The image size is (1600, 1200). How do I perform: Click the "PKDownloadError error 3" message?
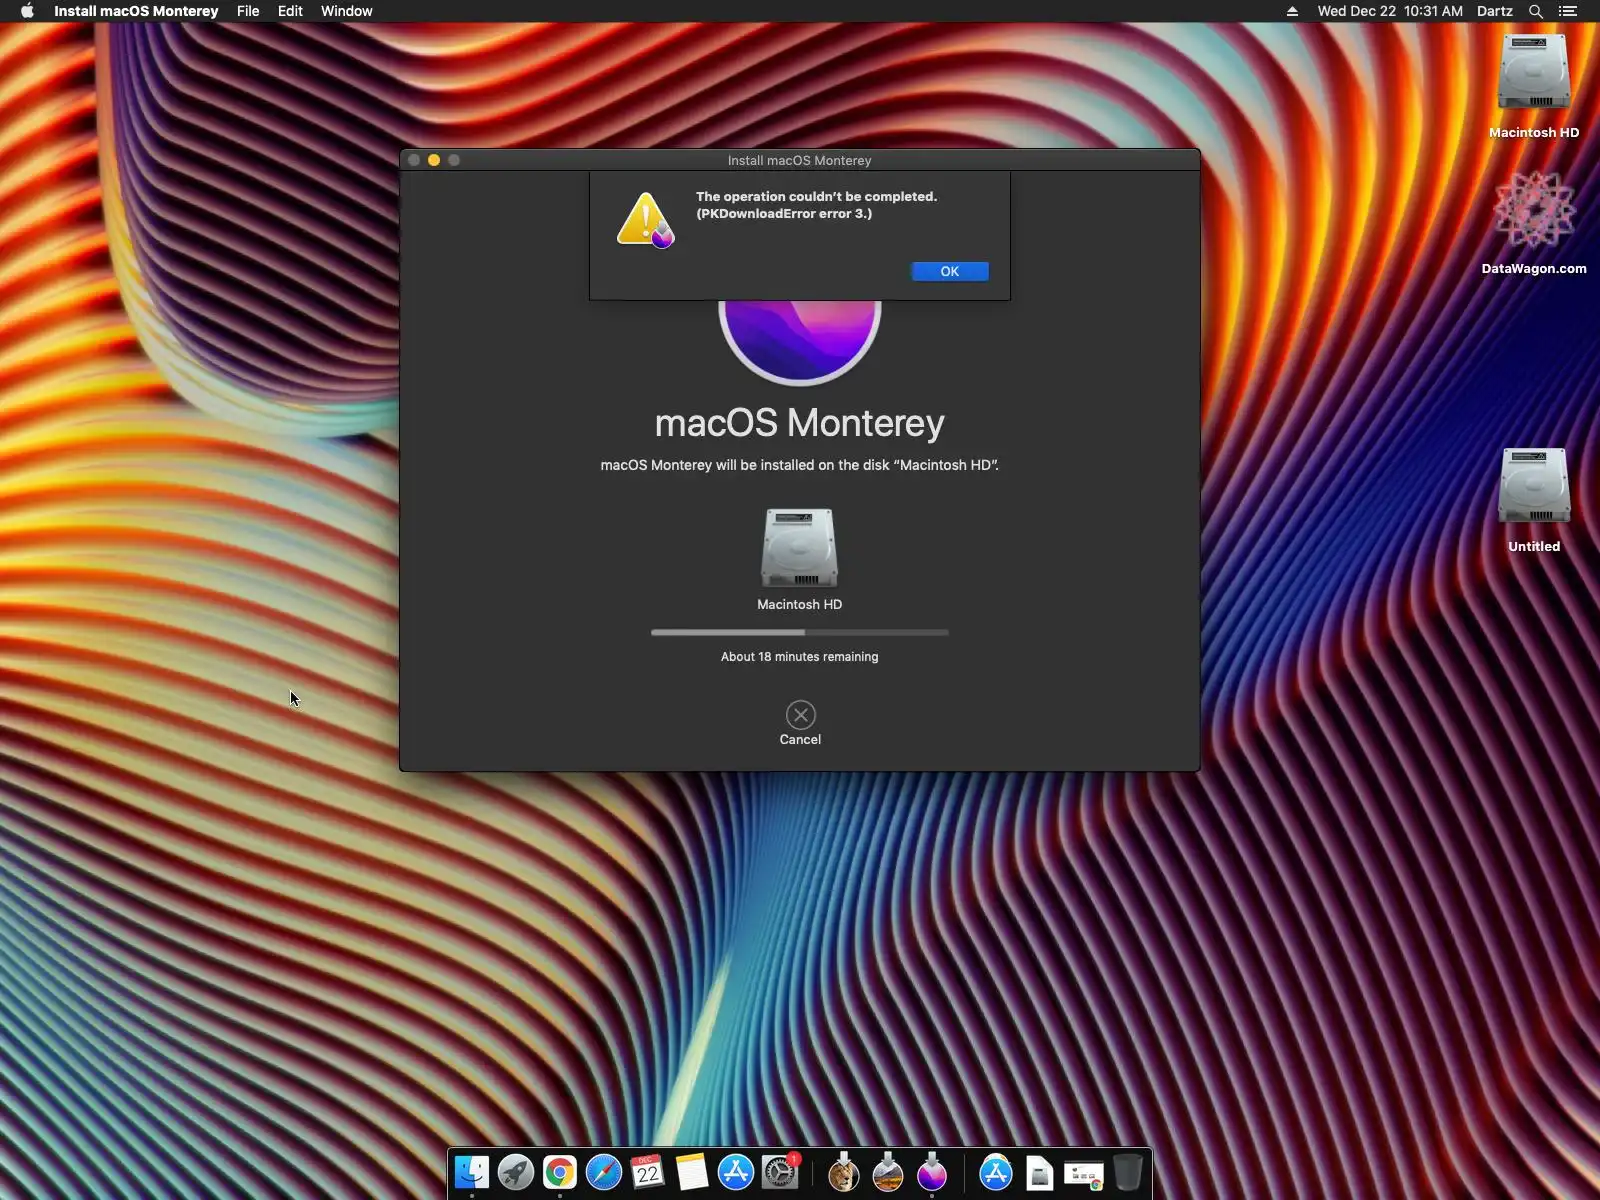[x=784, y=214]
